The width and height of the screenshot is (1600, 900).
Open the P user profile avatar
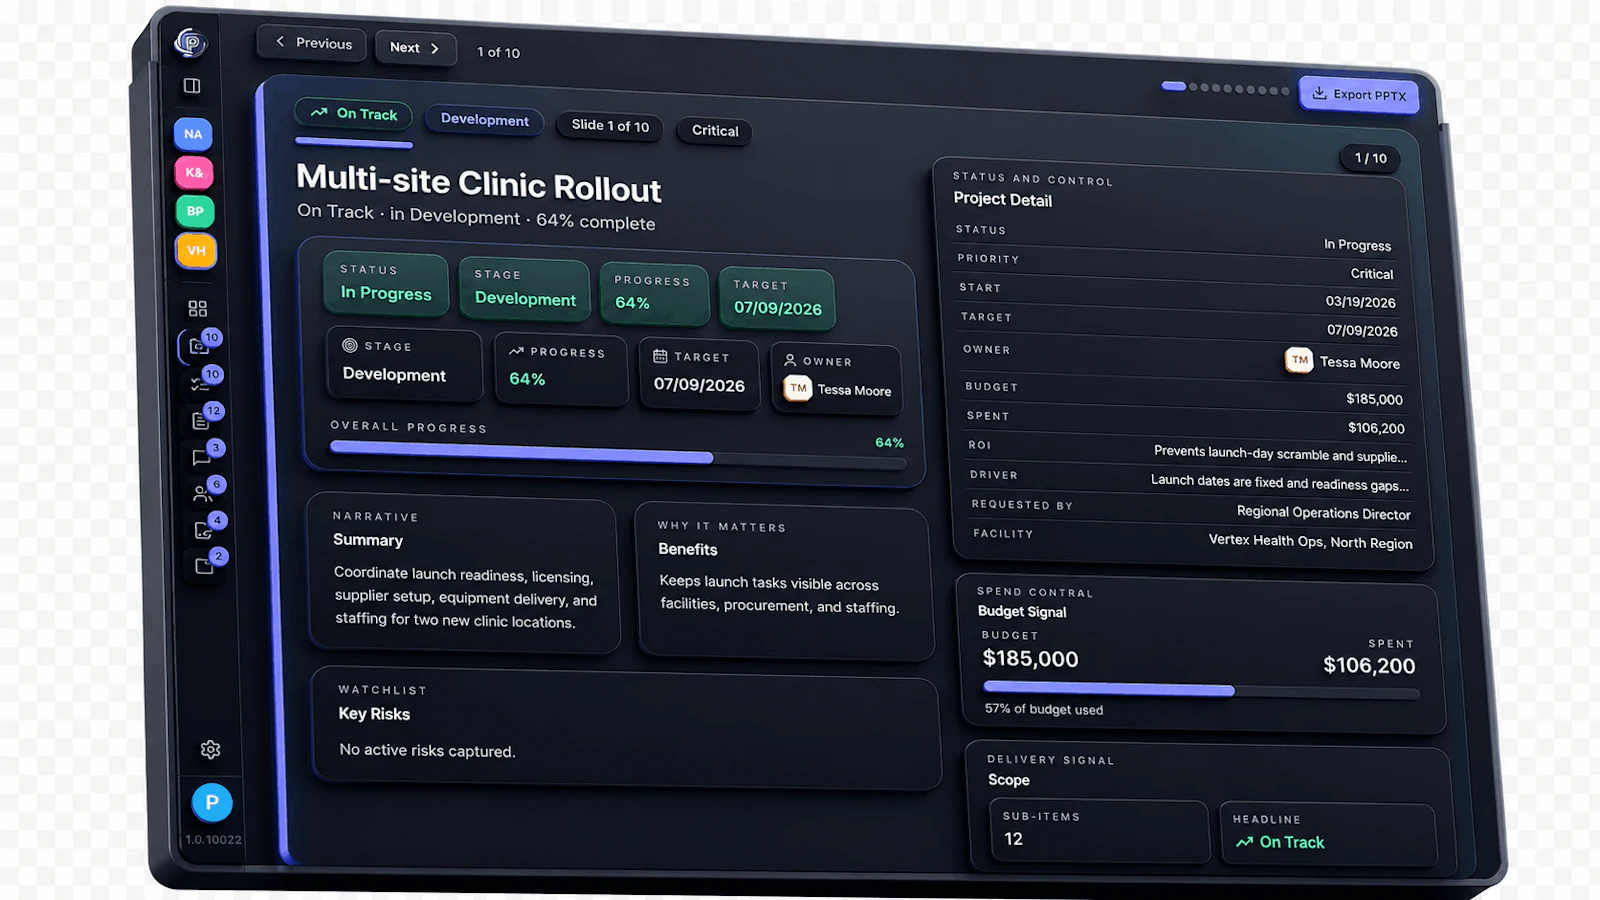[x=212, y=802]
